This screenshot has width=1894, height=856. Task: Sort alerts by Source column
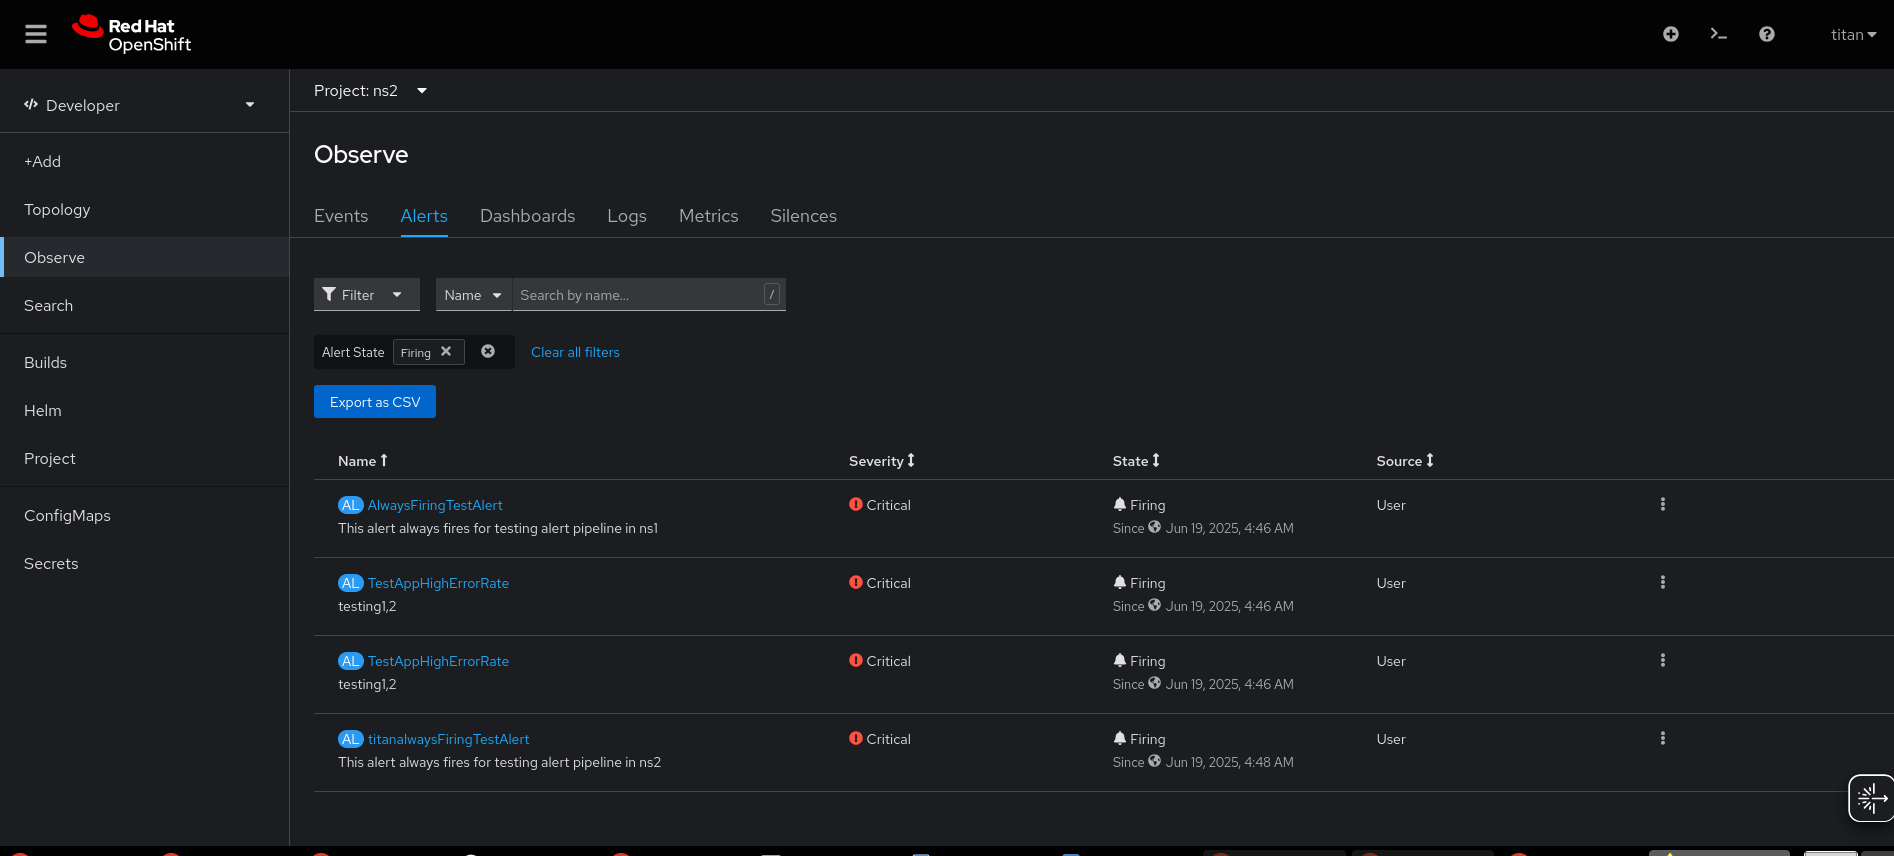point(1404,461)
